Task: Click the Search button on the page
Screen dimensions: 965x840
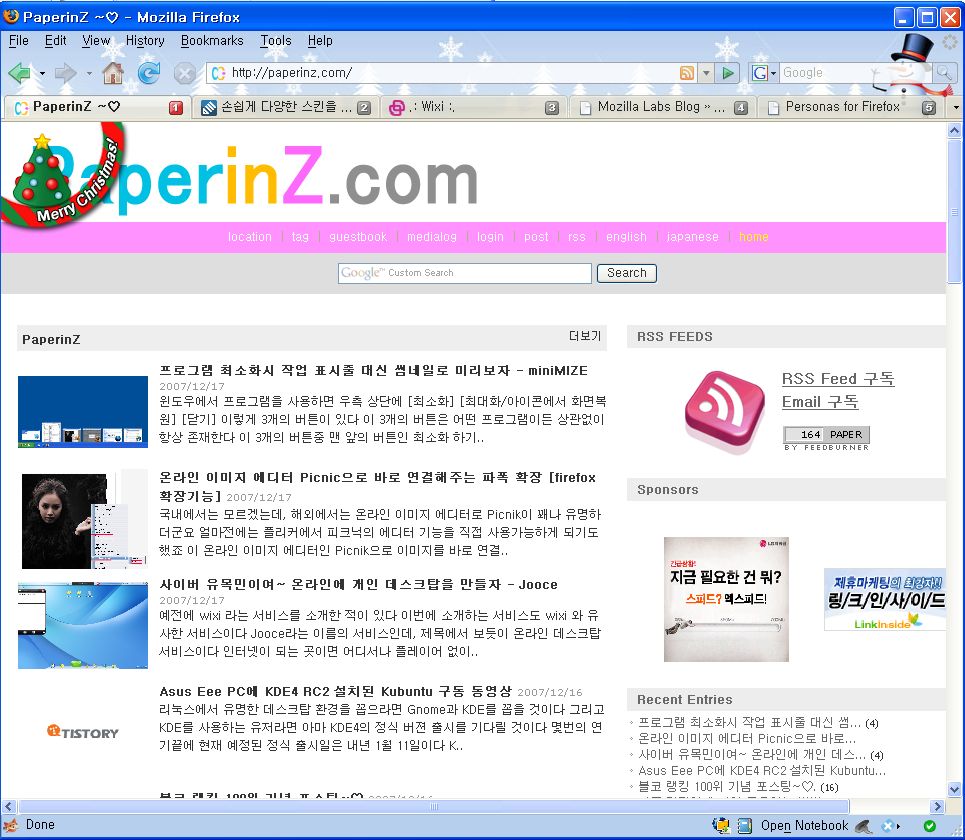Action: [627, 273]
